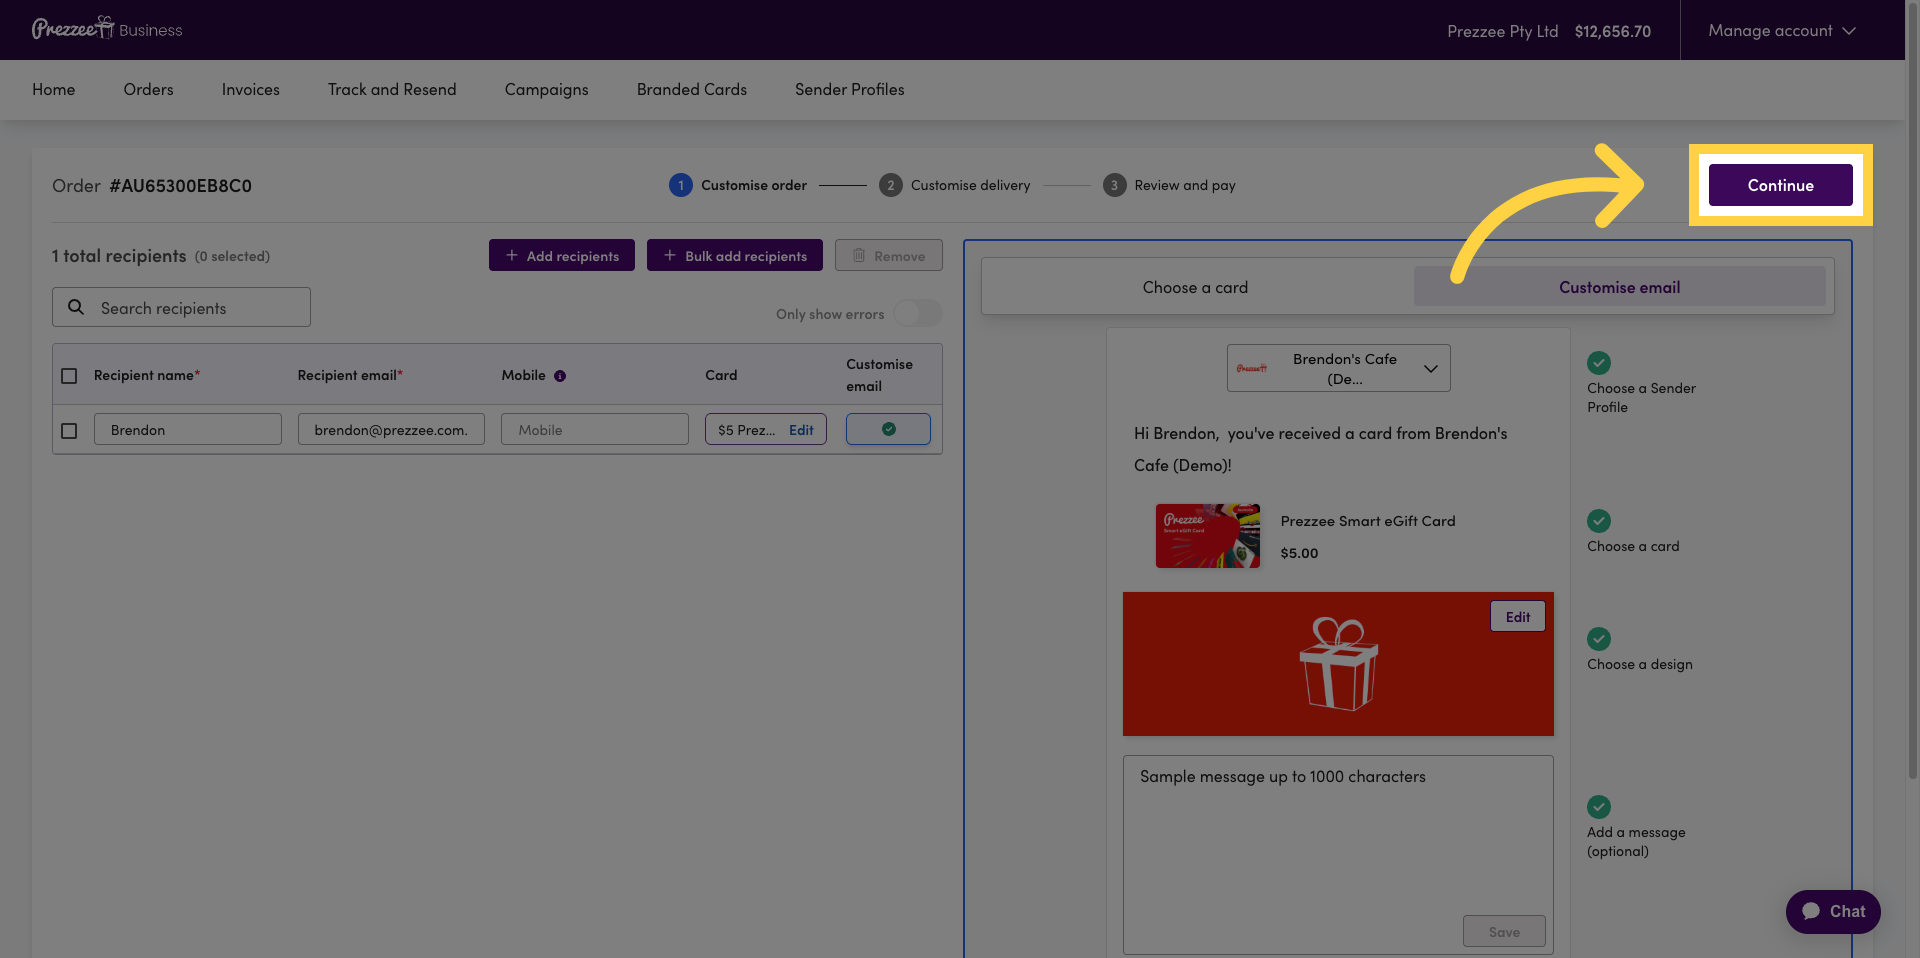Click the Choose a Sender Profile checkmark

click(x=1599, y=363)
